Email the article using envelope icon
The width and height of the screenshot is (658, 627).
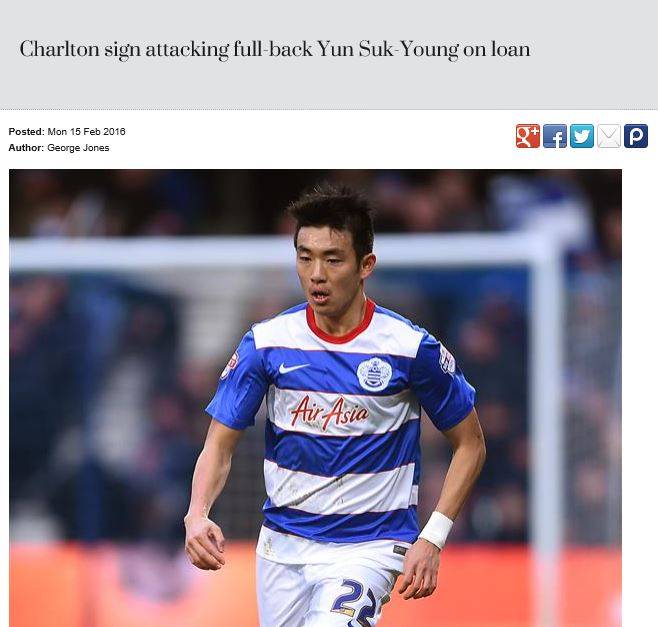608,136
